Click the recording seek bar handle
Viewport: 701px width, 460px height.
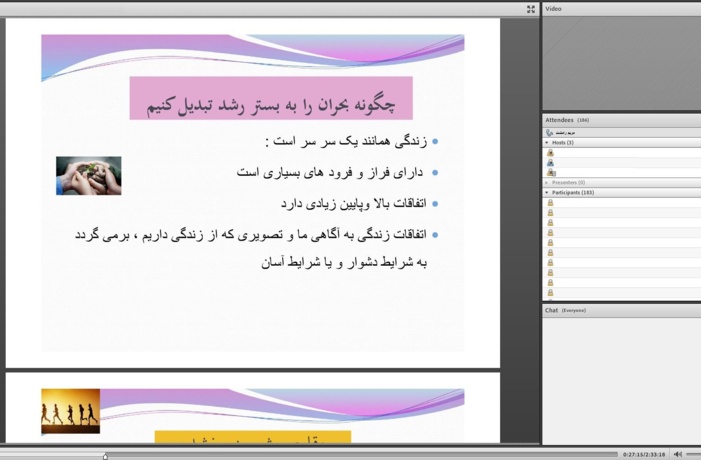[105, 456]
